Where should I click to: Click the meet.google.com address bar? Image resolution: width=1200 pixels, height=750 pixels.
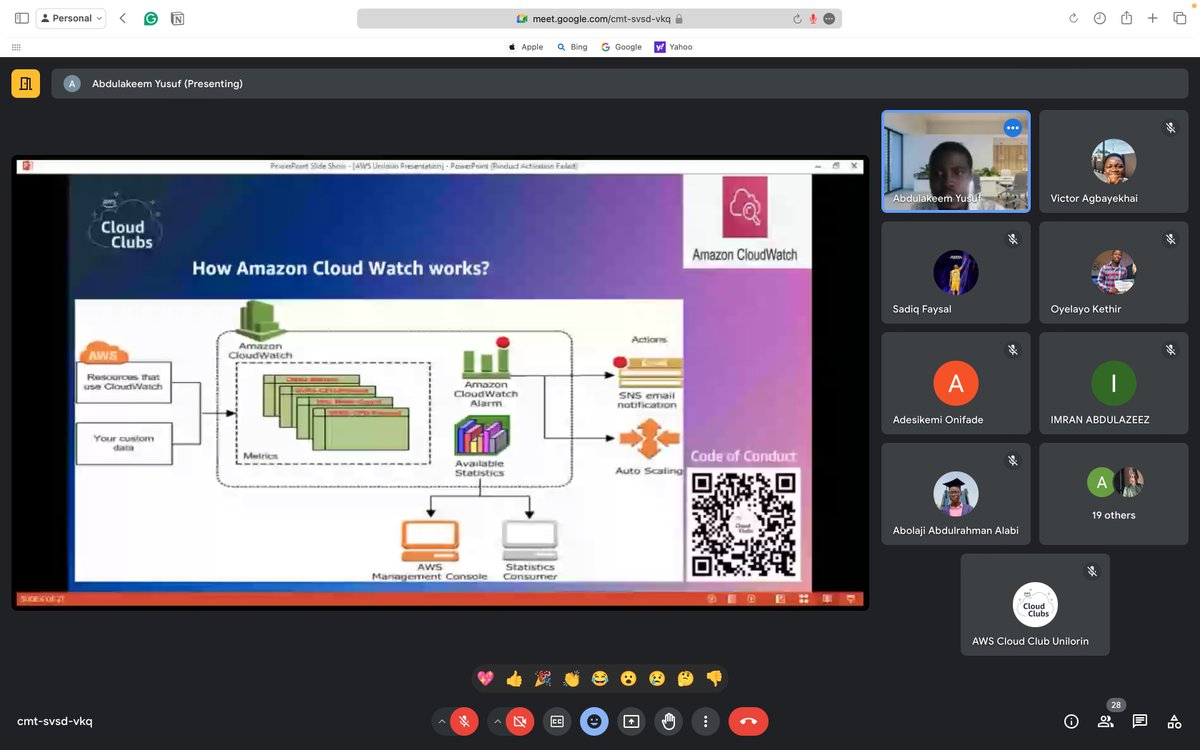coord(599,18)
